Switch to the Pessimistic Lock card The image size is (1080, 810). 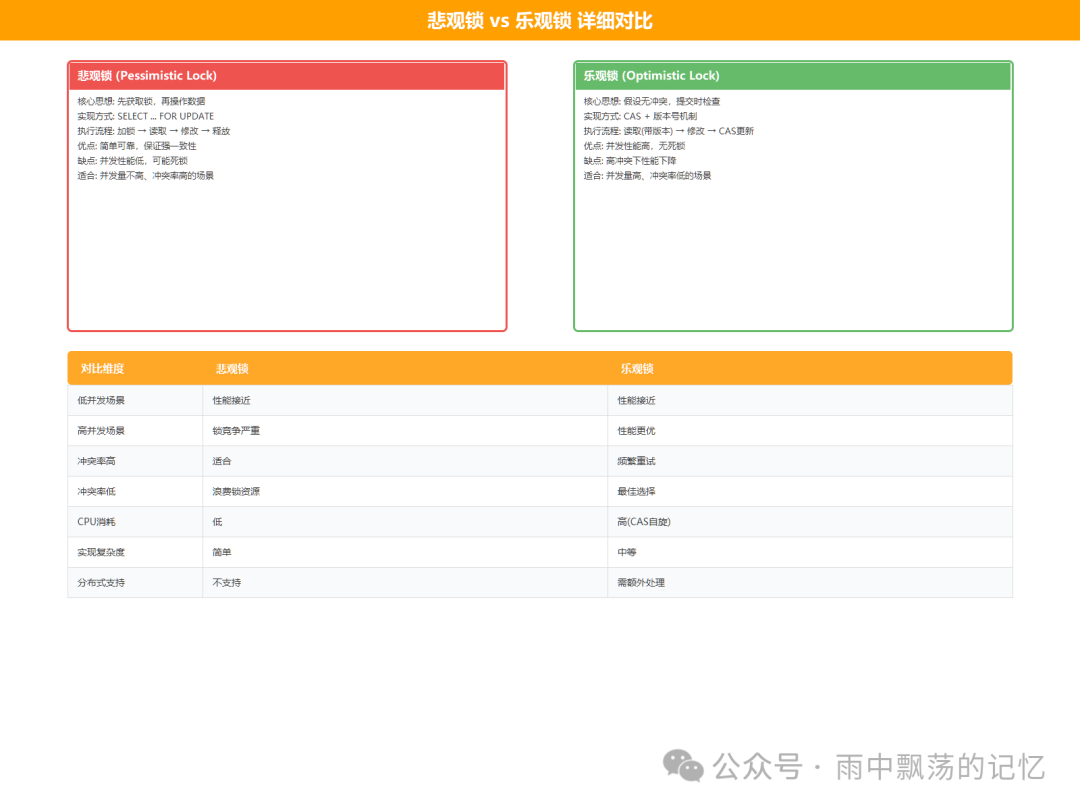coord(287,195)
